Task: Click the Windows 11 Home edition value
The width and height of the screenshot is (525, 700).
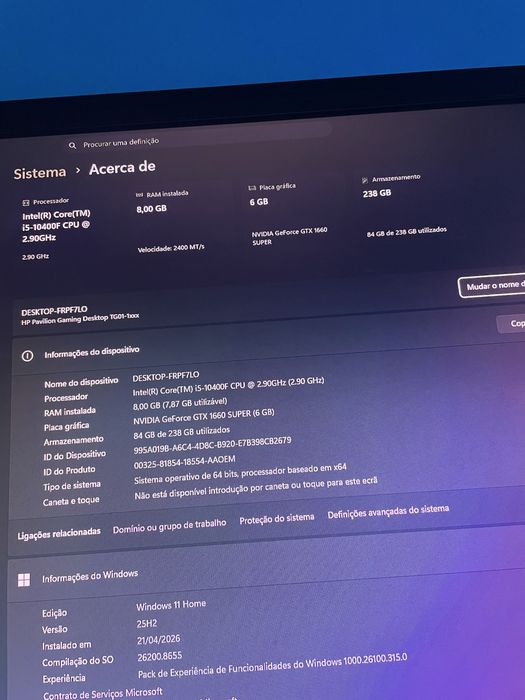Action: (x=171, y=605)
